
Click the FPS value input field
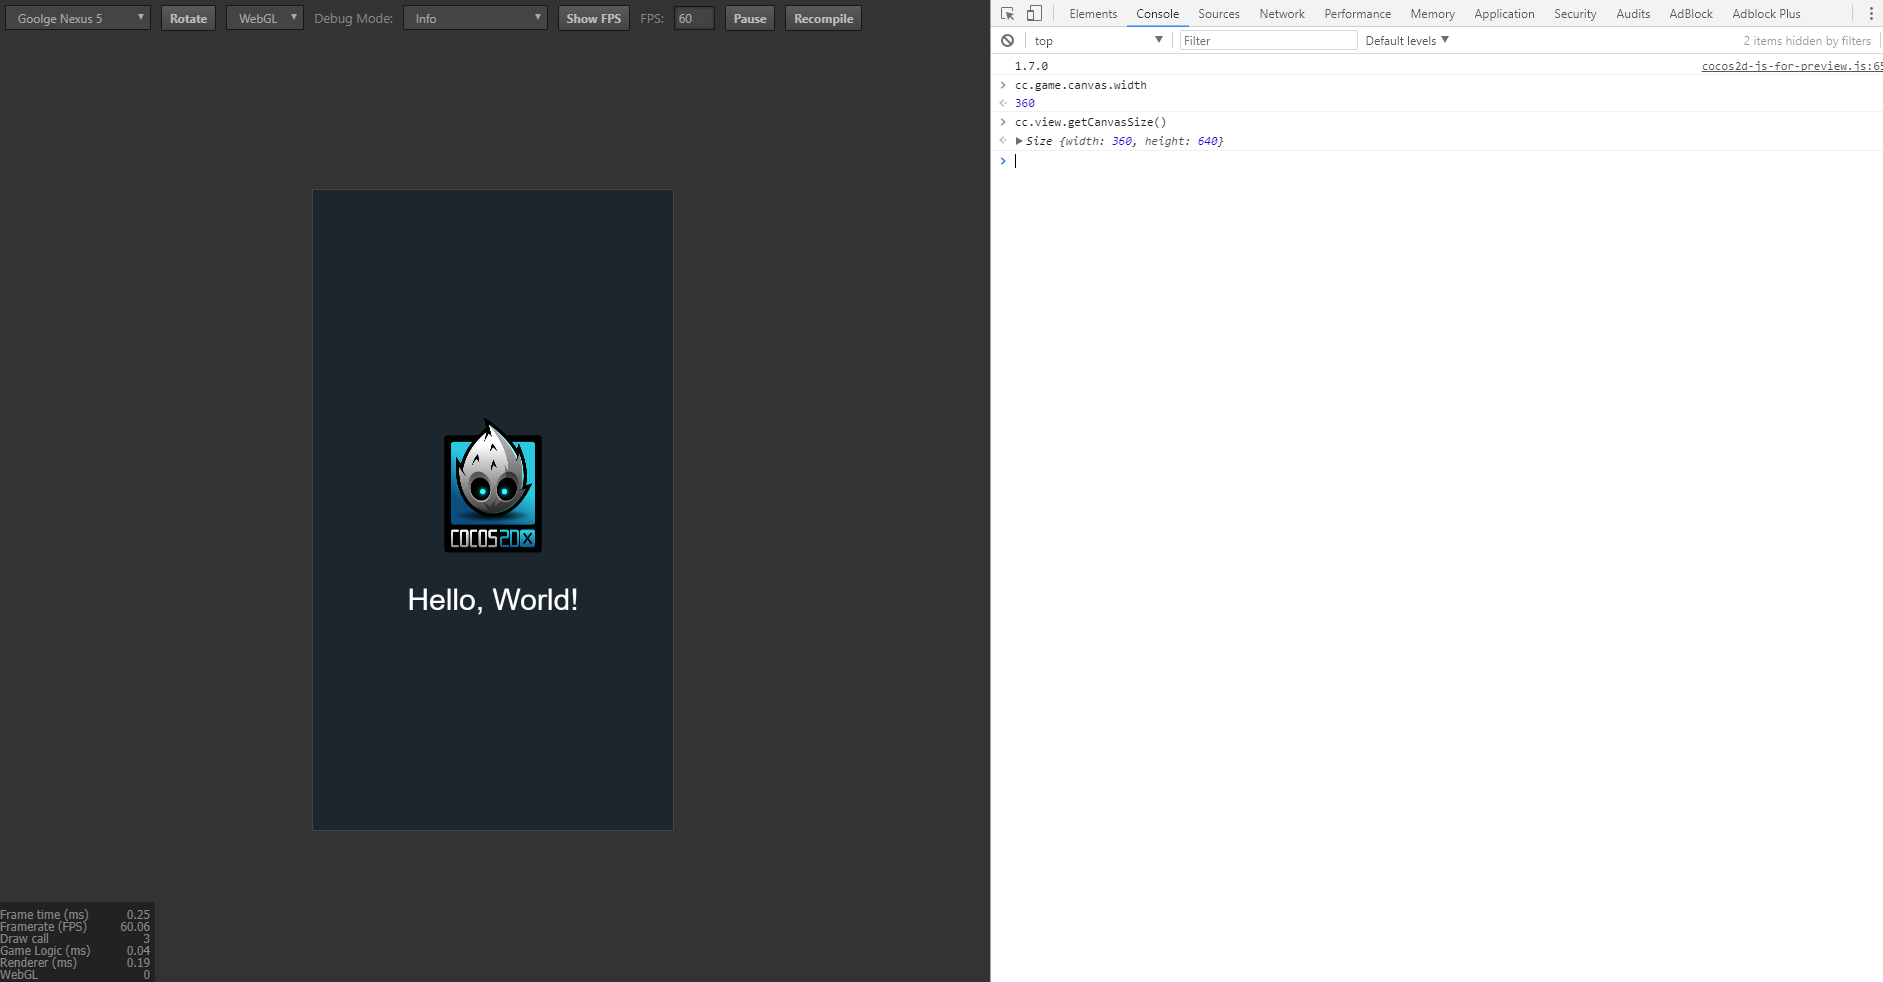point(694,18)
